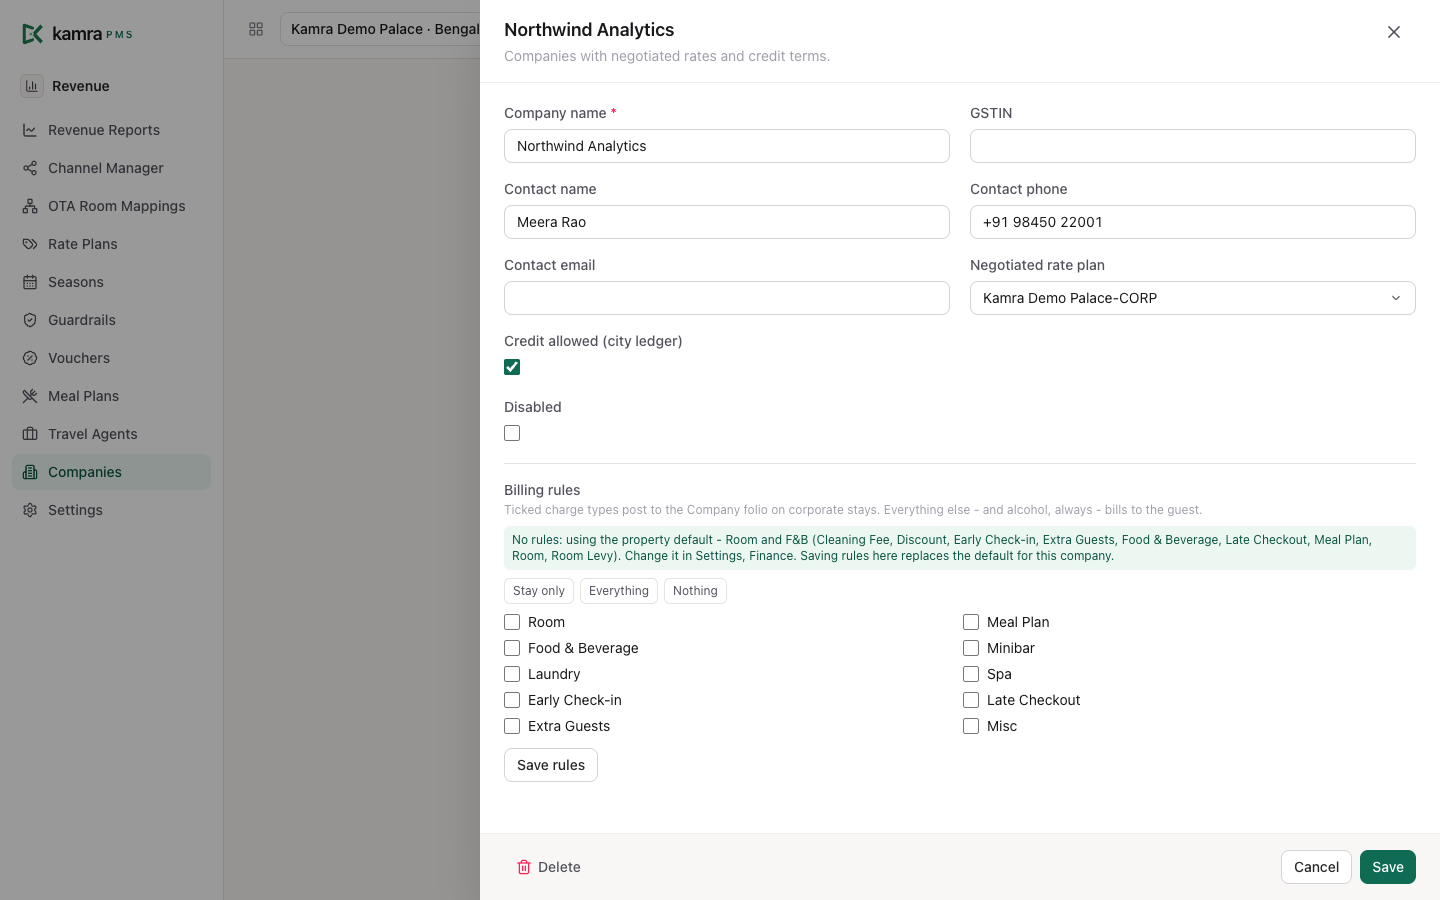
Task: Tick the Extra Guests checkbox
Action: click(512, 726)
